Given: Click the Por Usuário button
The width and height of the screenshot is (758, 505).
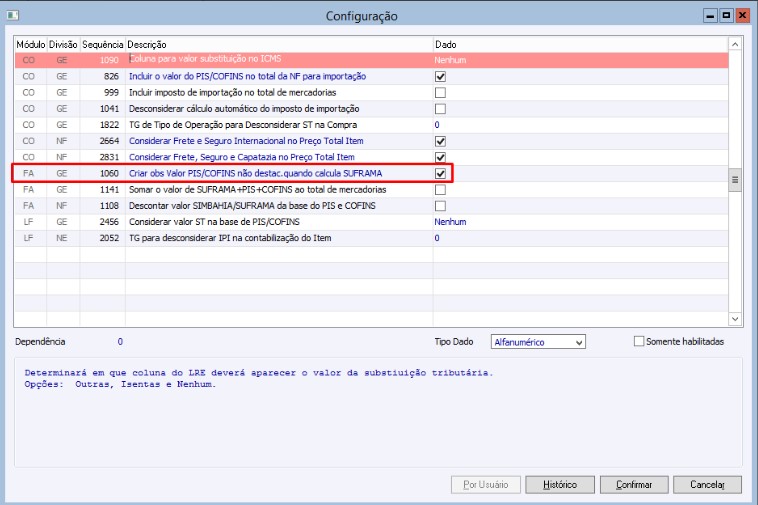Looking at the screenshot, I should click(486, 484).
